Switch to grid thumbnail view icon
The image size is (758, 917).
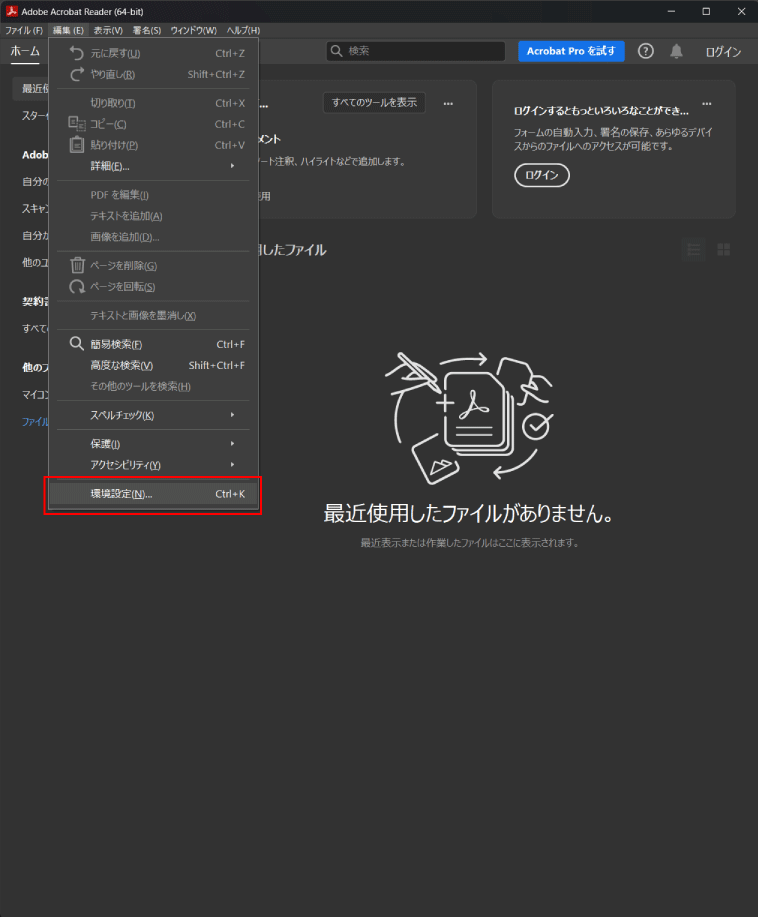point(724,249)
